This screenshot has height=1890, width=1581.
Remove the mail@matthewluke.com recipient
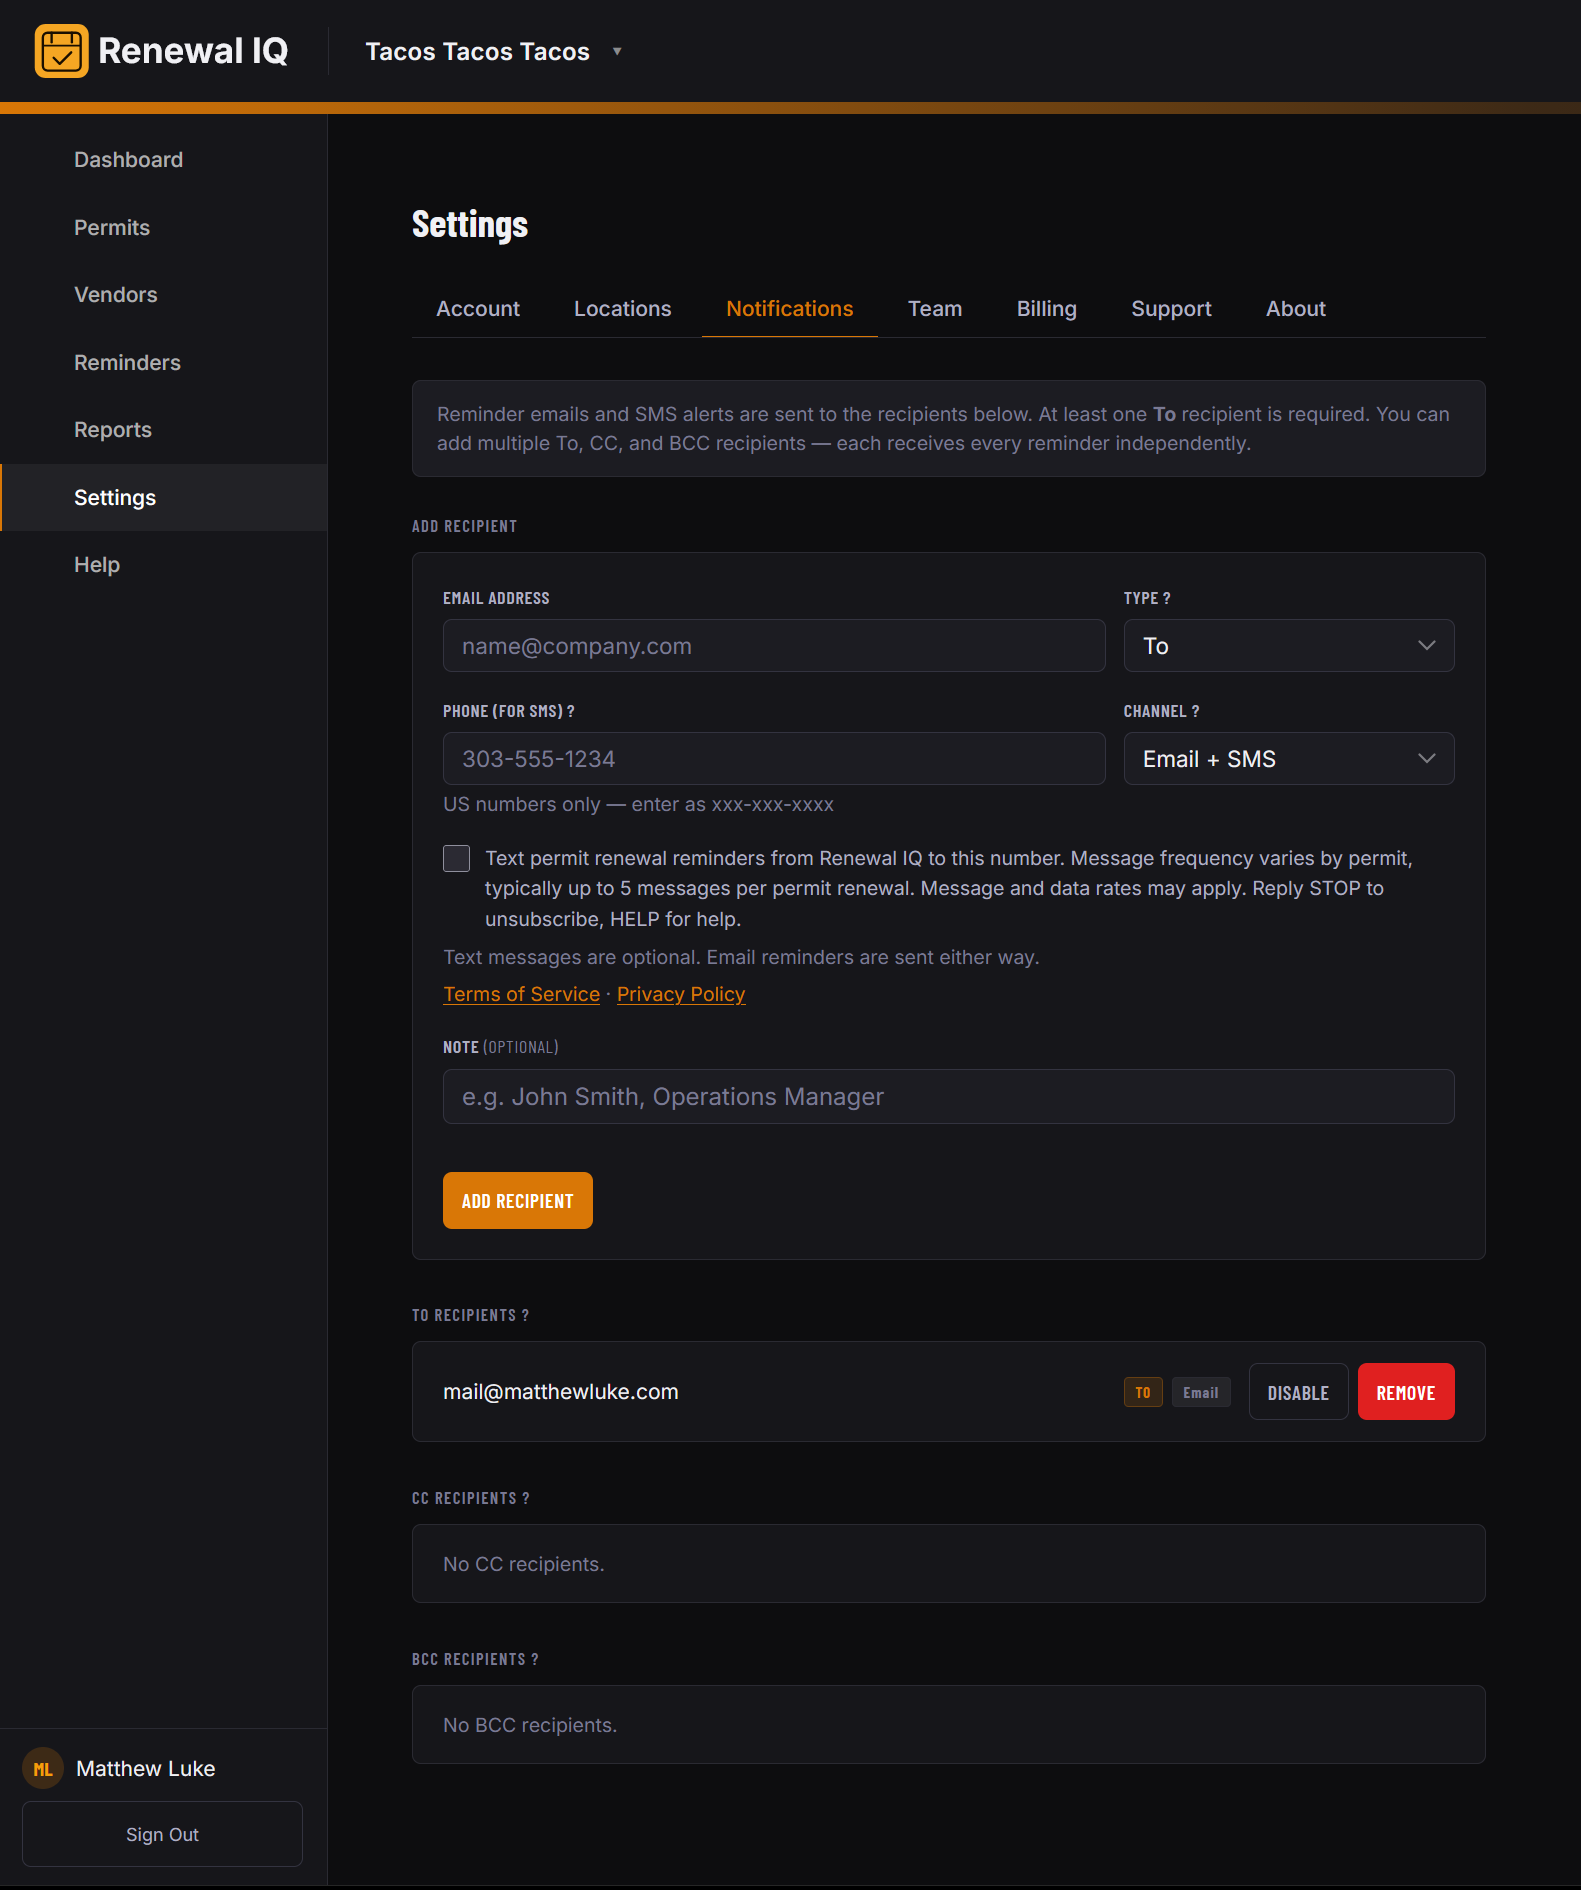[1405, 1392]
